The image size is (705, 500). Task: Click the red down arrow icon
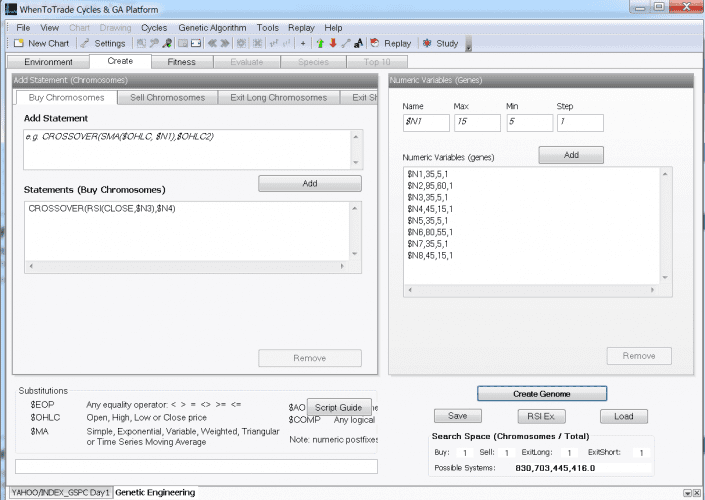[x=333, y=43]
